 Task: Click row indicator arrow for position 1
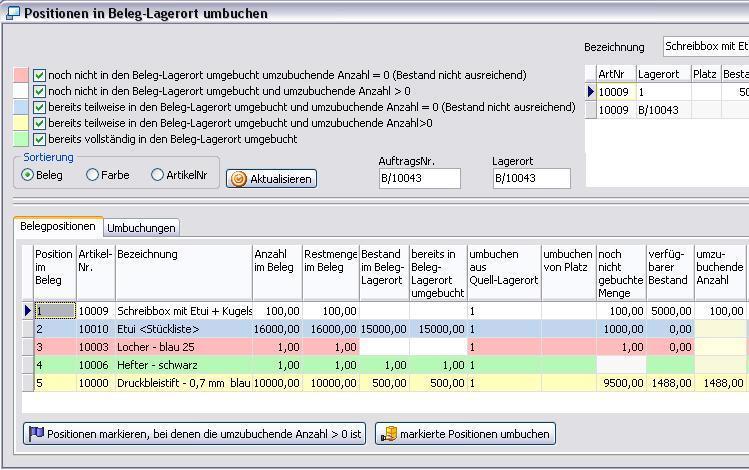point(27,311)
